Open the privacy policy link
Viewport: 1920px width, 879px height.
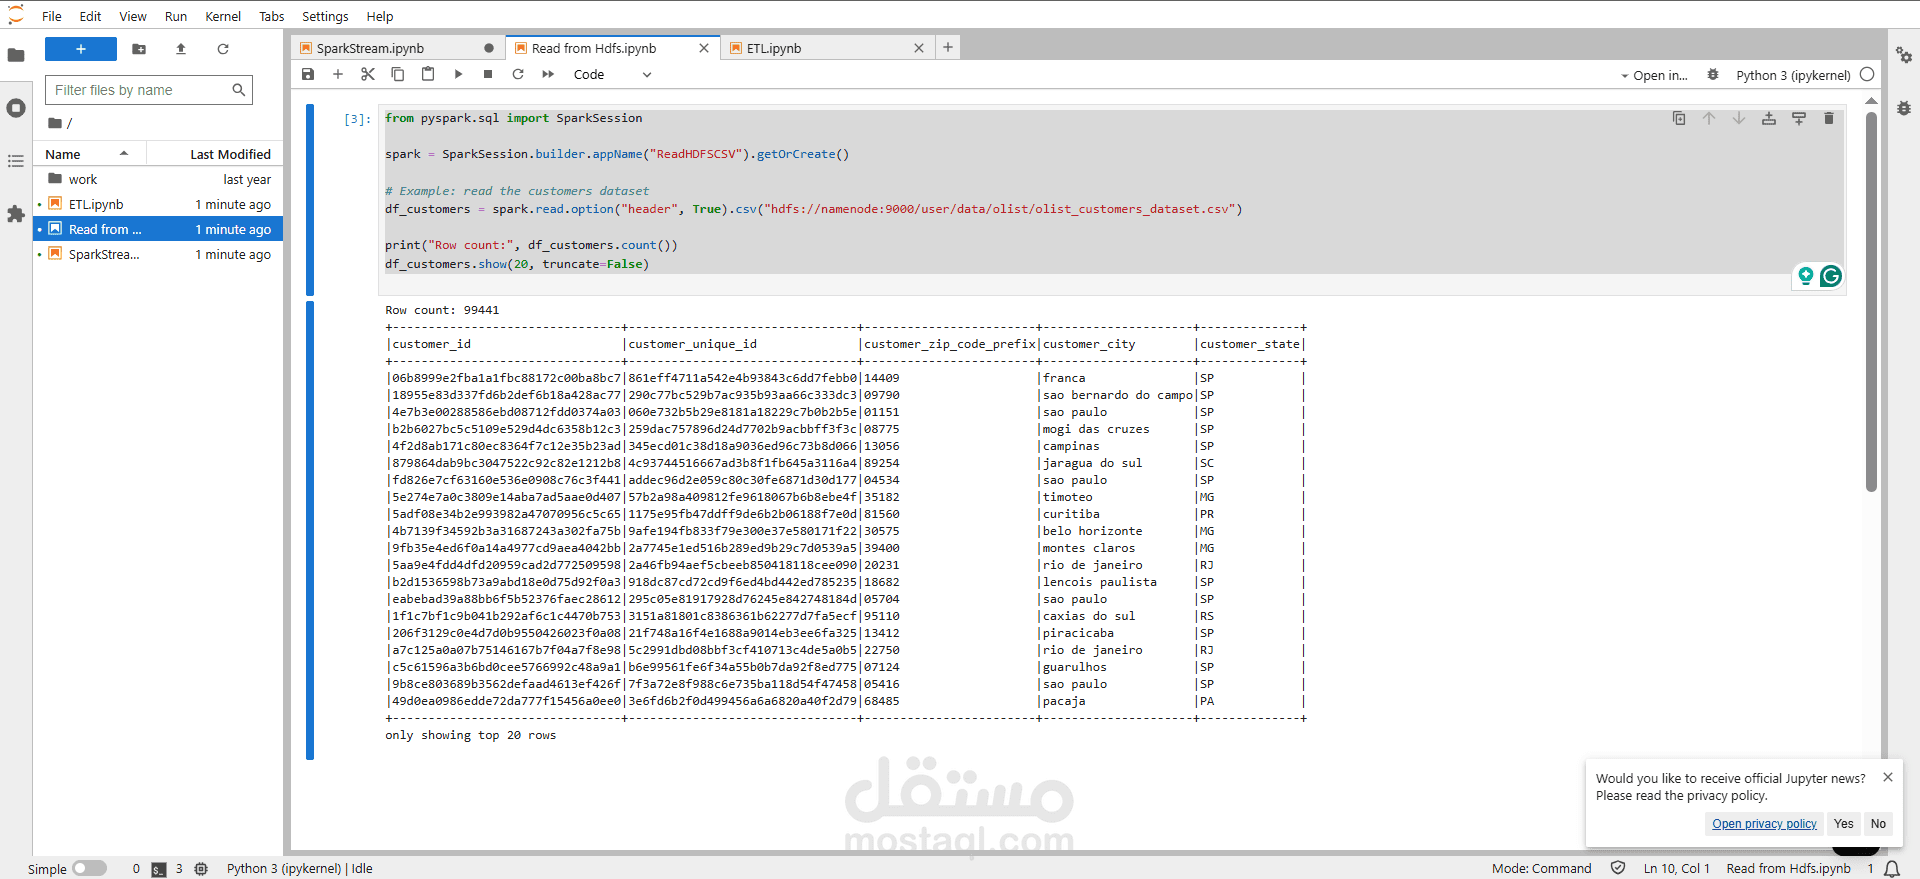(1764, 824)
